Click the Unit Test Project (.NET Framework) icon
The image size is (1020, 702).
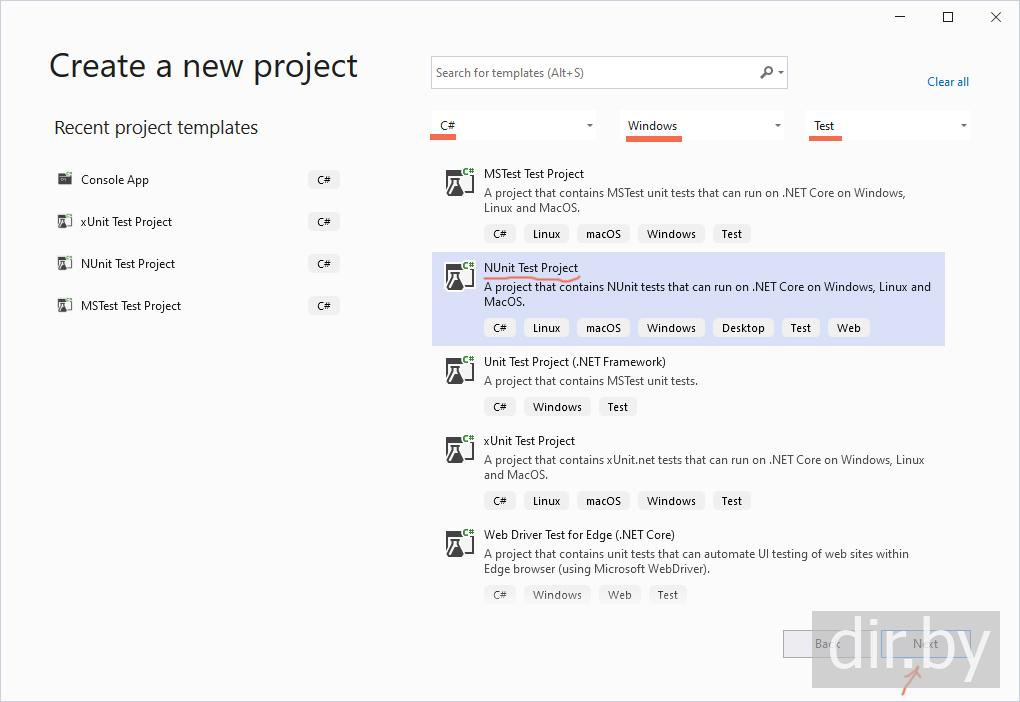[x=460, y=370]
